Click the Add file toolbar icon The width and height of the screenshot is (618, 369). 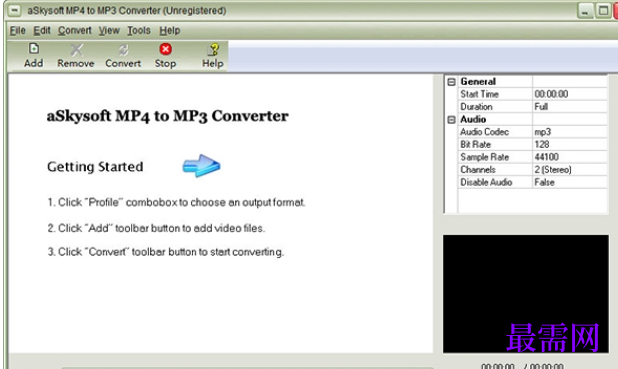click(34, 49)
